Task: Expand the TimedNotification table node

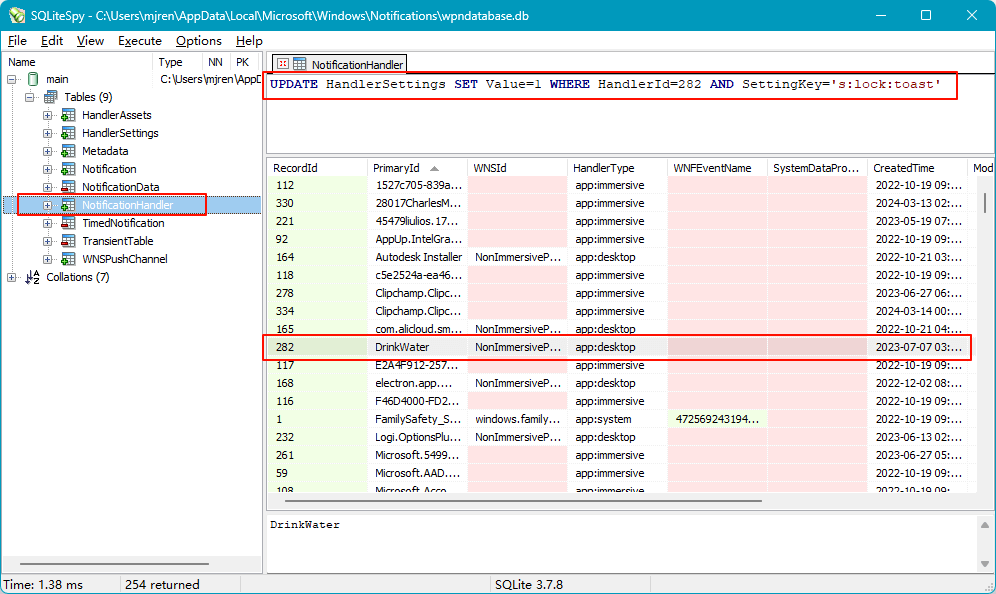Action: [x=48, y=223]
